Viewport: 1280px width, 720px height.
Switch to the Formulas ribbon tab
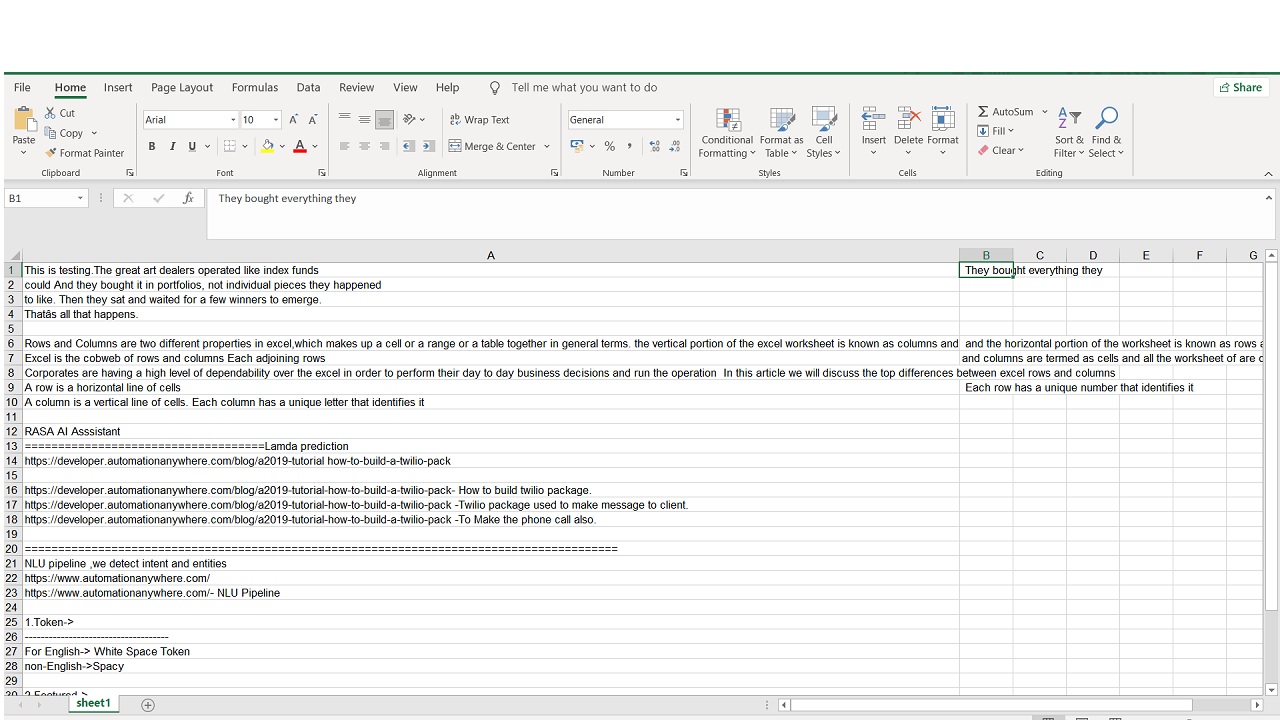254,88
